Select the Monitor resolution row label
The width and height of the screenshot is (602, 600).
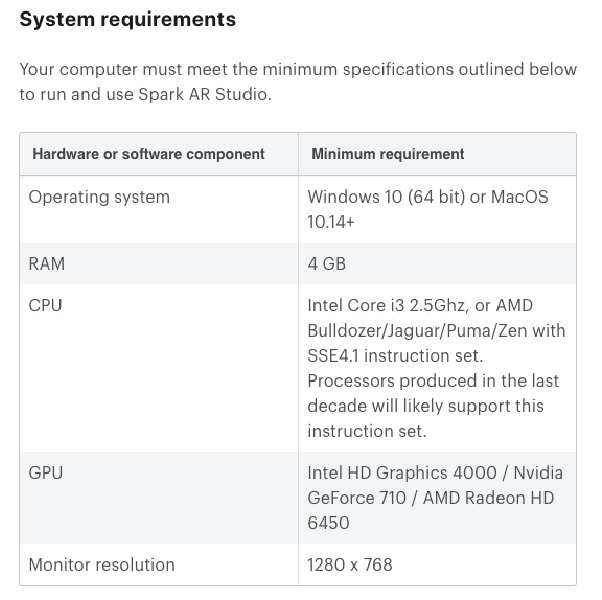point(101,565)
